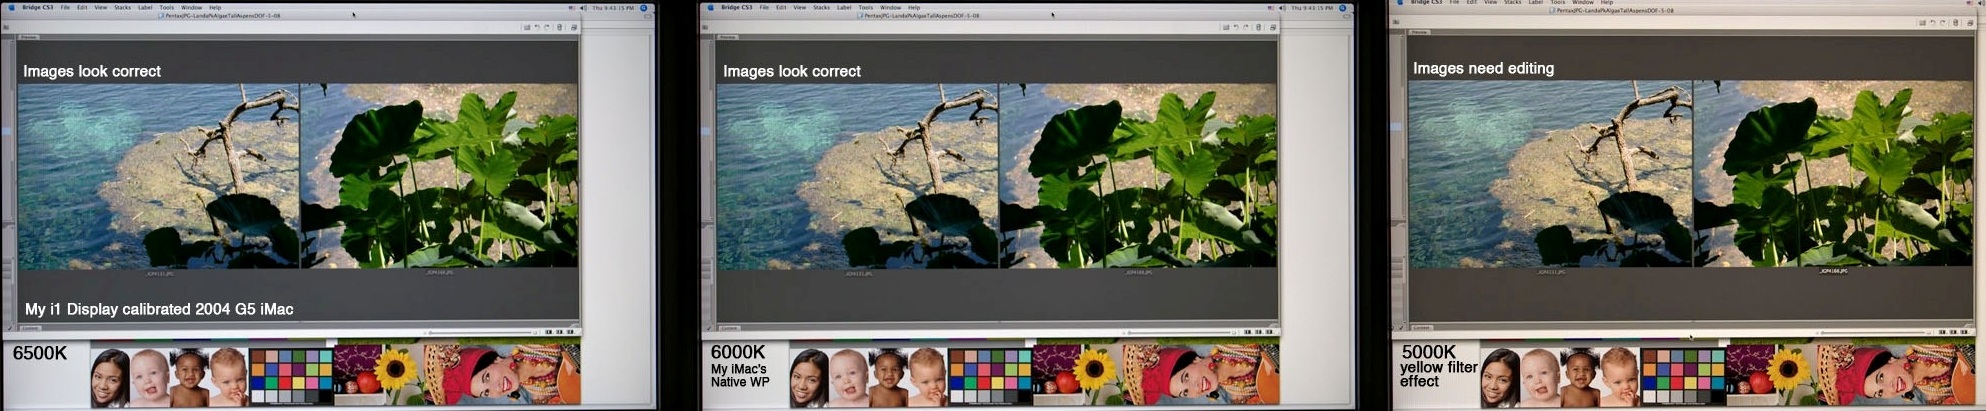Image resolution: width=1986 pixels, height=411 pixels.
Task: Click the first workspace button in 6000K window
Action: pos(1247,332)
